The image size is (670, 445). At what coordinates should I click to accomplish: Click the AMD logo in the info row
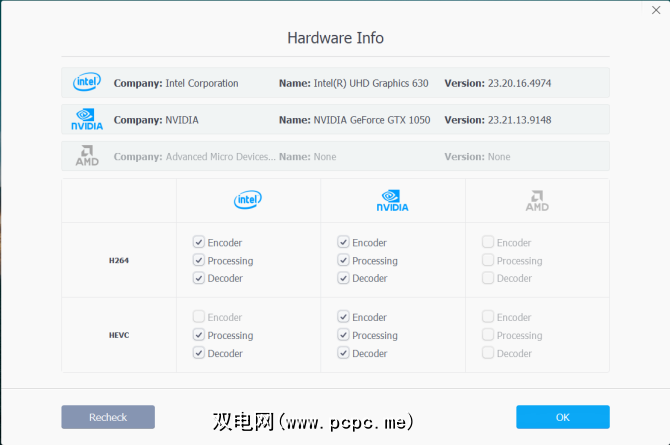(x=87, y=156)
